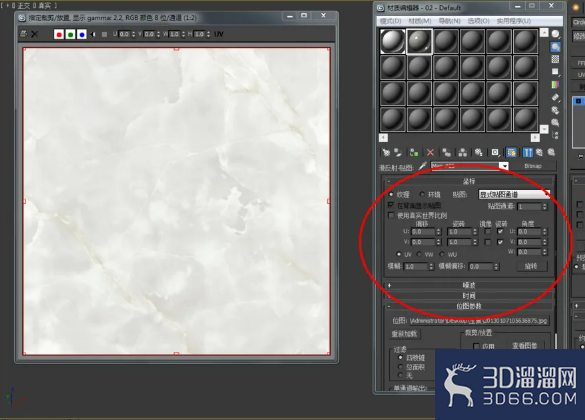Click the 旋转 button
This screenshot has width=585, height=420.
pyautogui.click(x=531, y=266)
